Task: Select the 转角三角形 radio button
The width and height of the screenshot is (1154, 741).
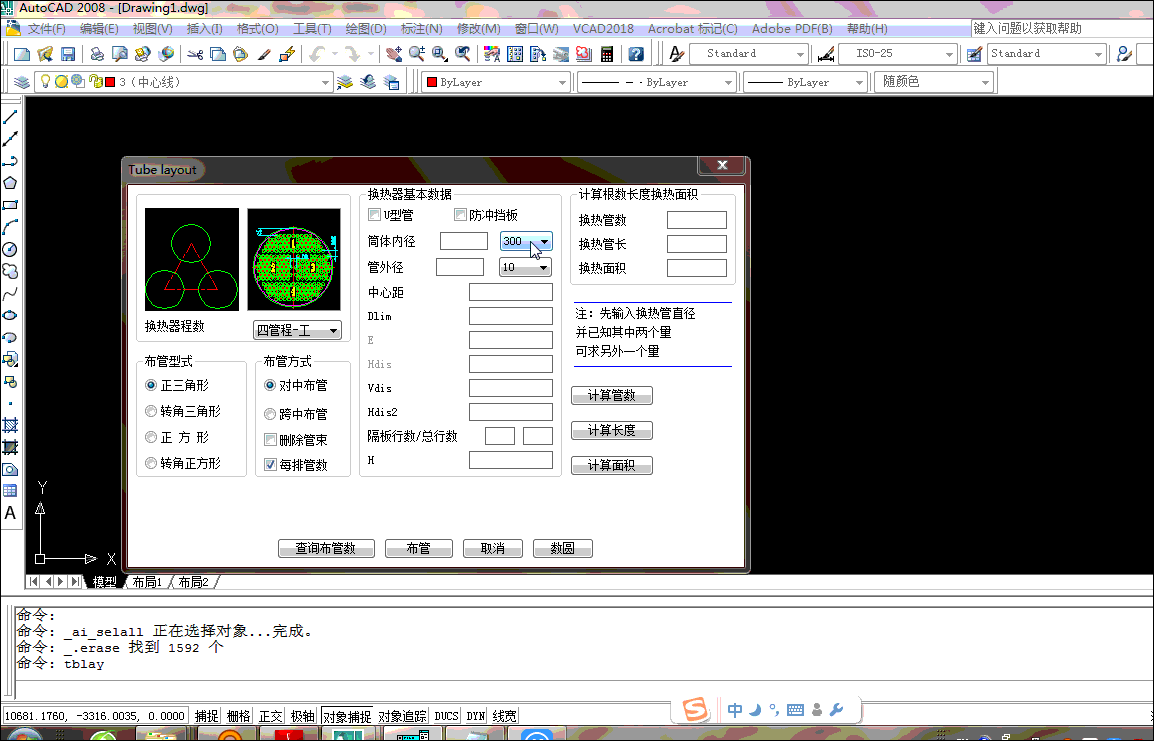Action: tap(151, 411)
